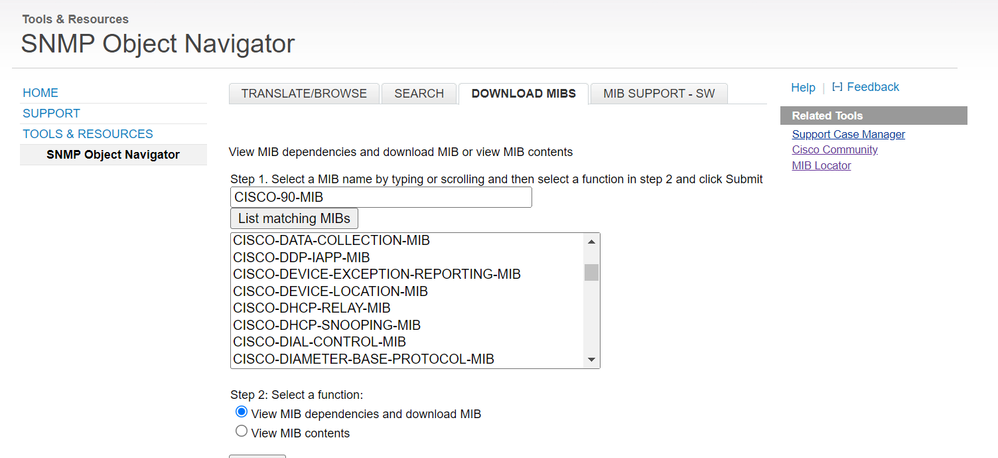Screen dimensions: 998x458
Task: Select CISCO-DHCP-RELAY-MIB in the list
Action: pyautogui.click(x=407, y=308)
